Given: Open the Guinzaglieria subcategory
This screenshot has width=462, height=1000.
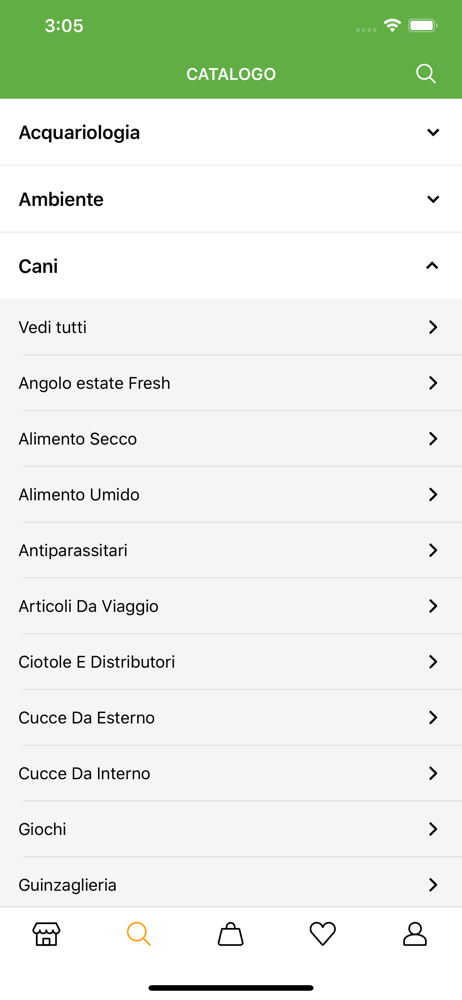Looking at the screenshot, I should click(231, 885).
